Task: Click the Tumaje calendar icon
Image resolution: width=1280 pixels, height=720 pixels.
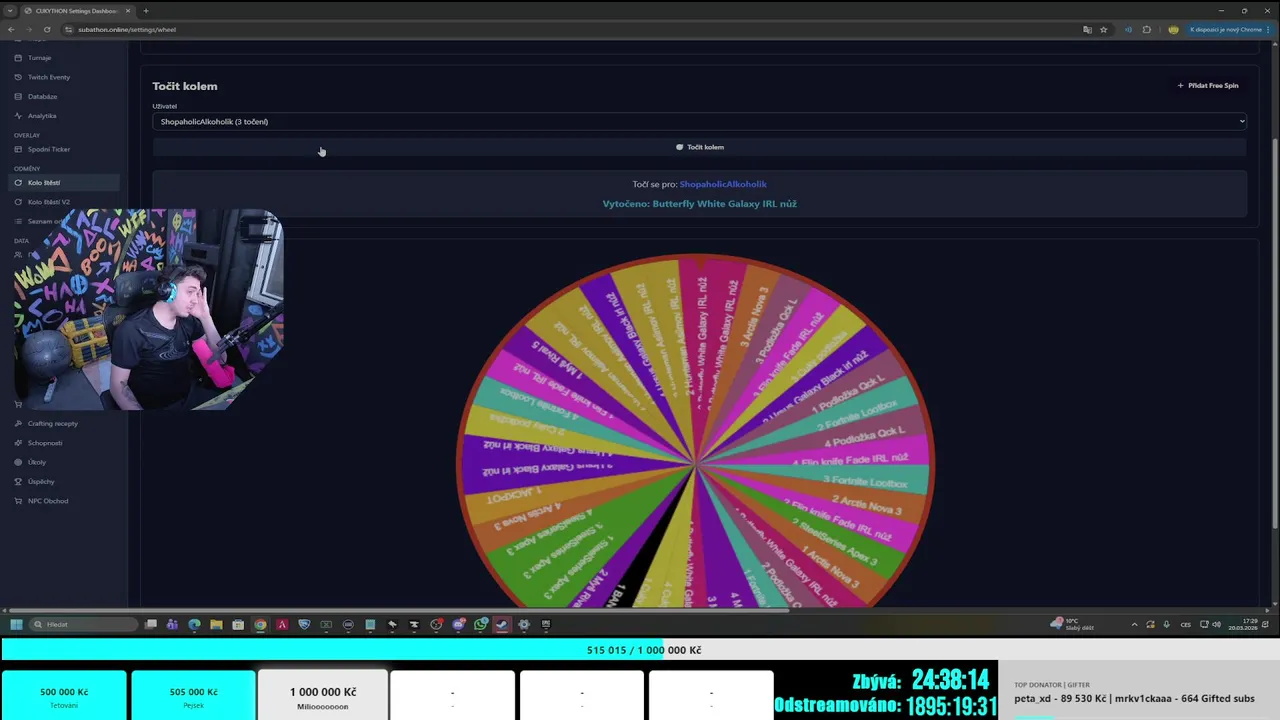Action: click(x=18, y=58)
